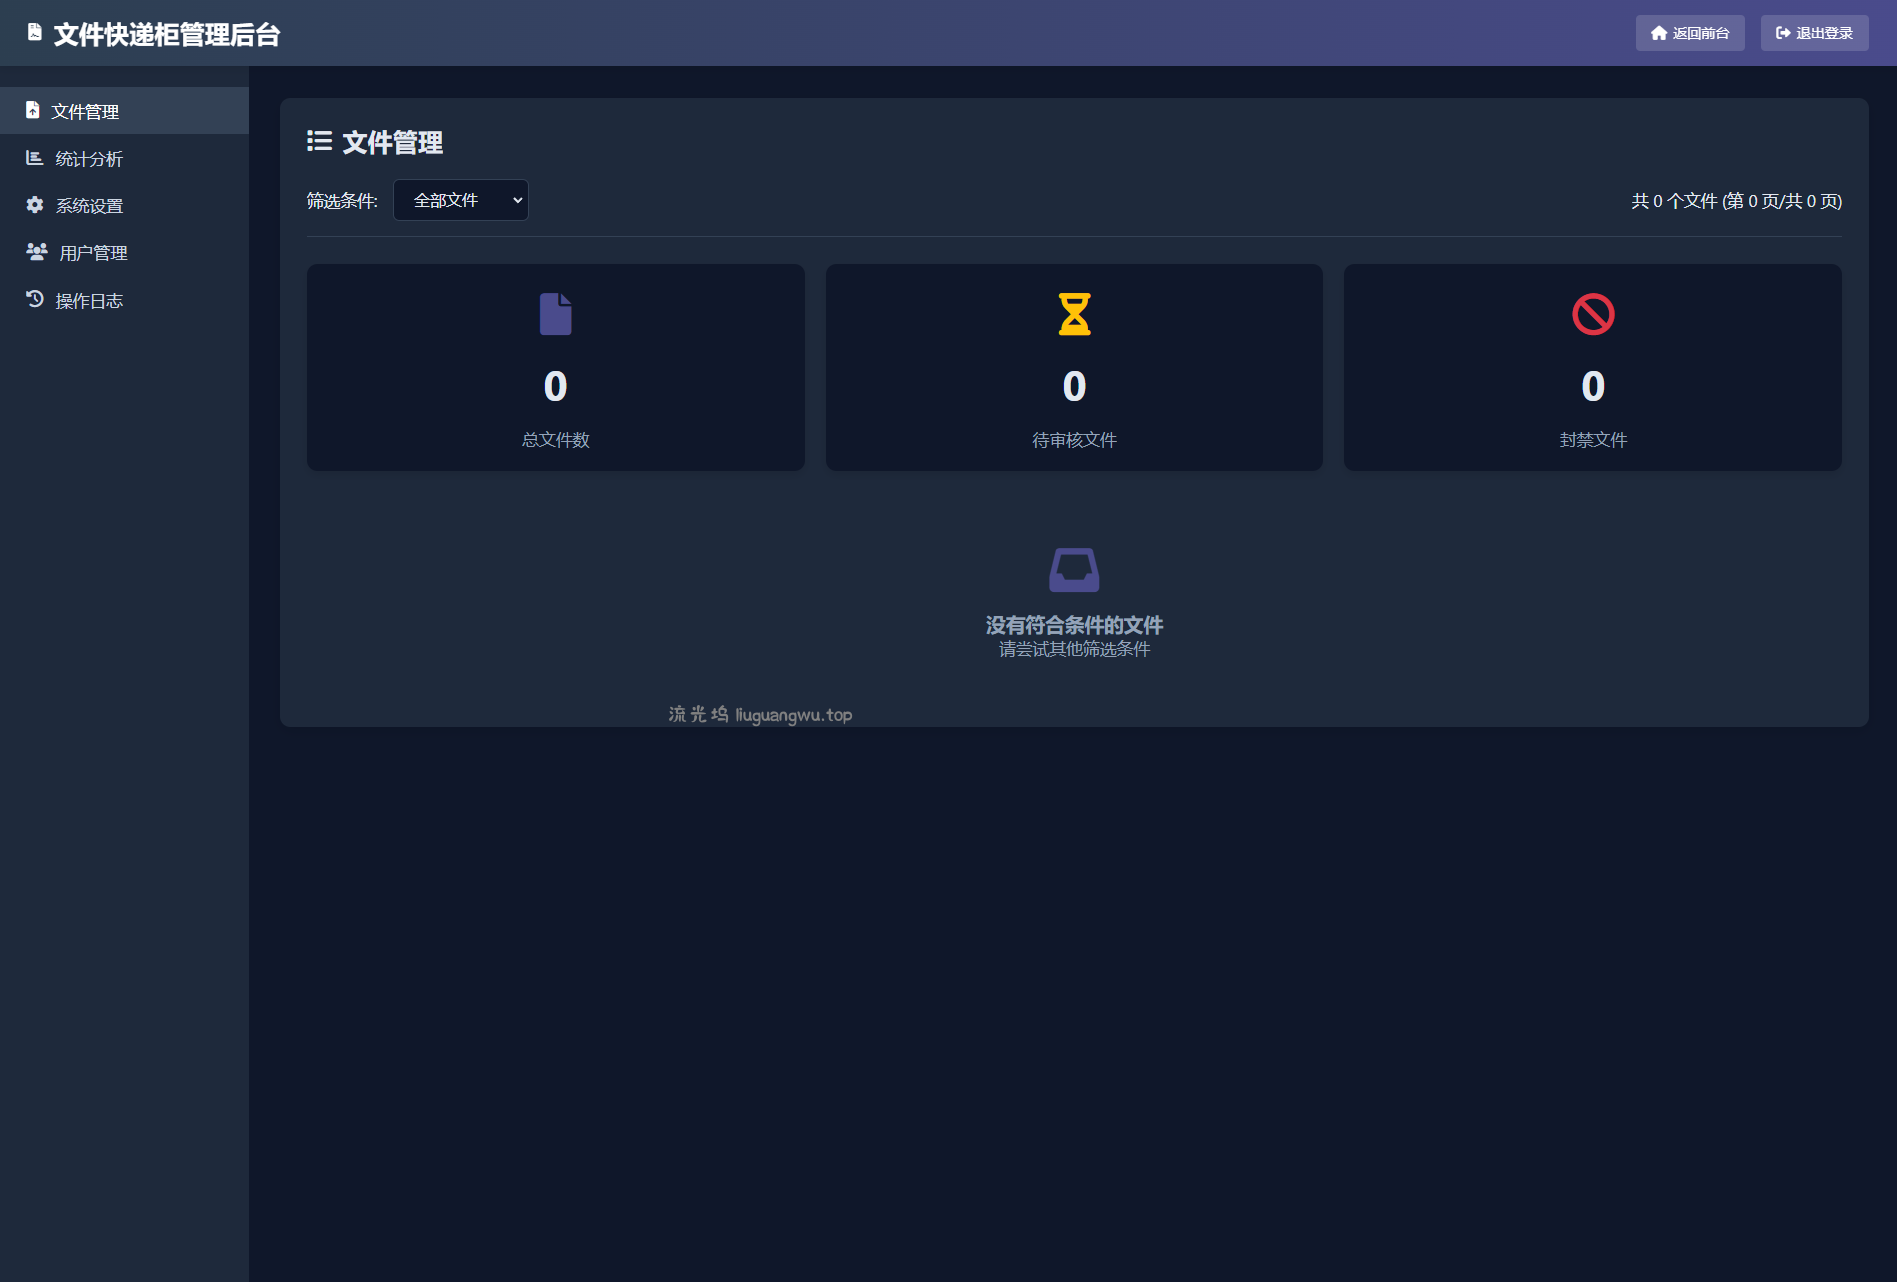
Task: Click the file icon beside the header title
Action: click(x=34, y=33)
